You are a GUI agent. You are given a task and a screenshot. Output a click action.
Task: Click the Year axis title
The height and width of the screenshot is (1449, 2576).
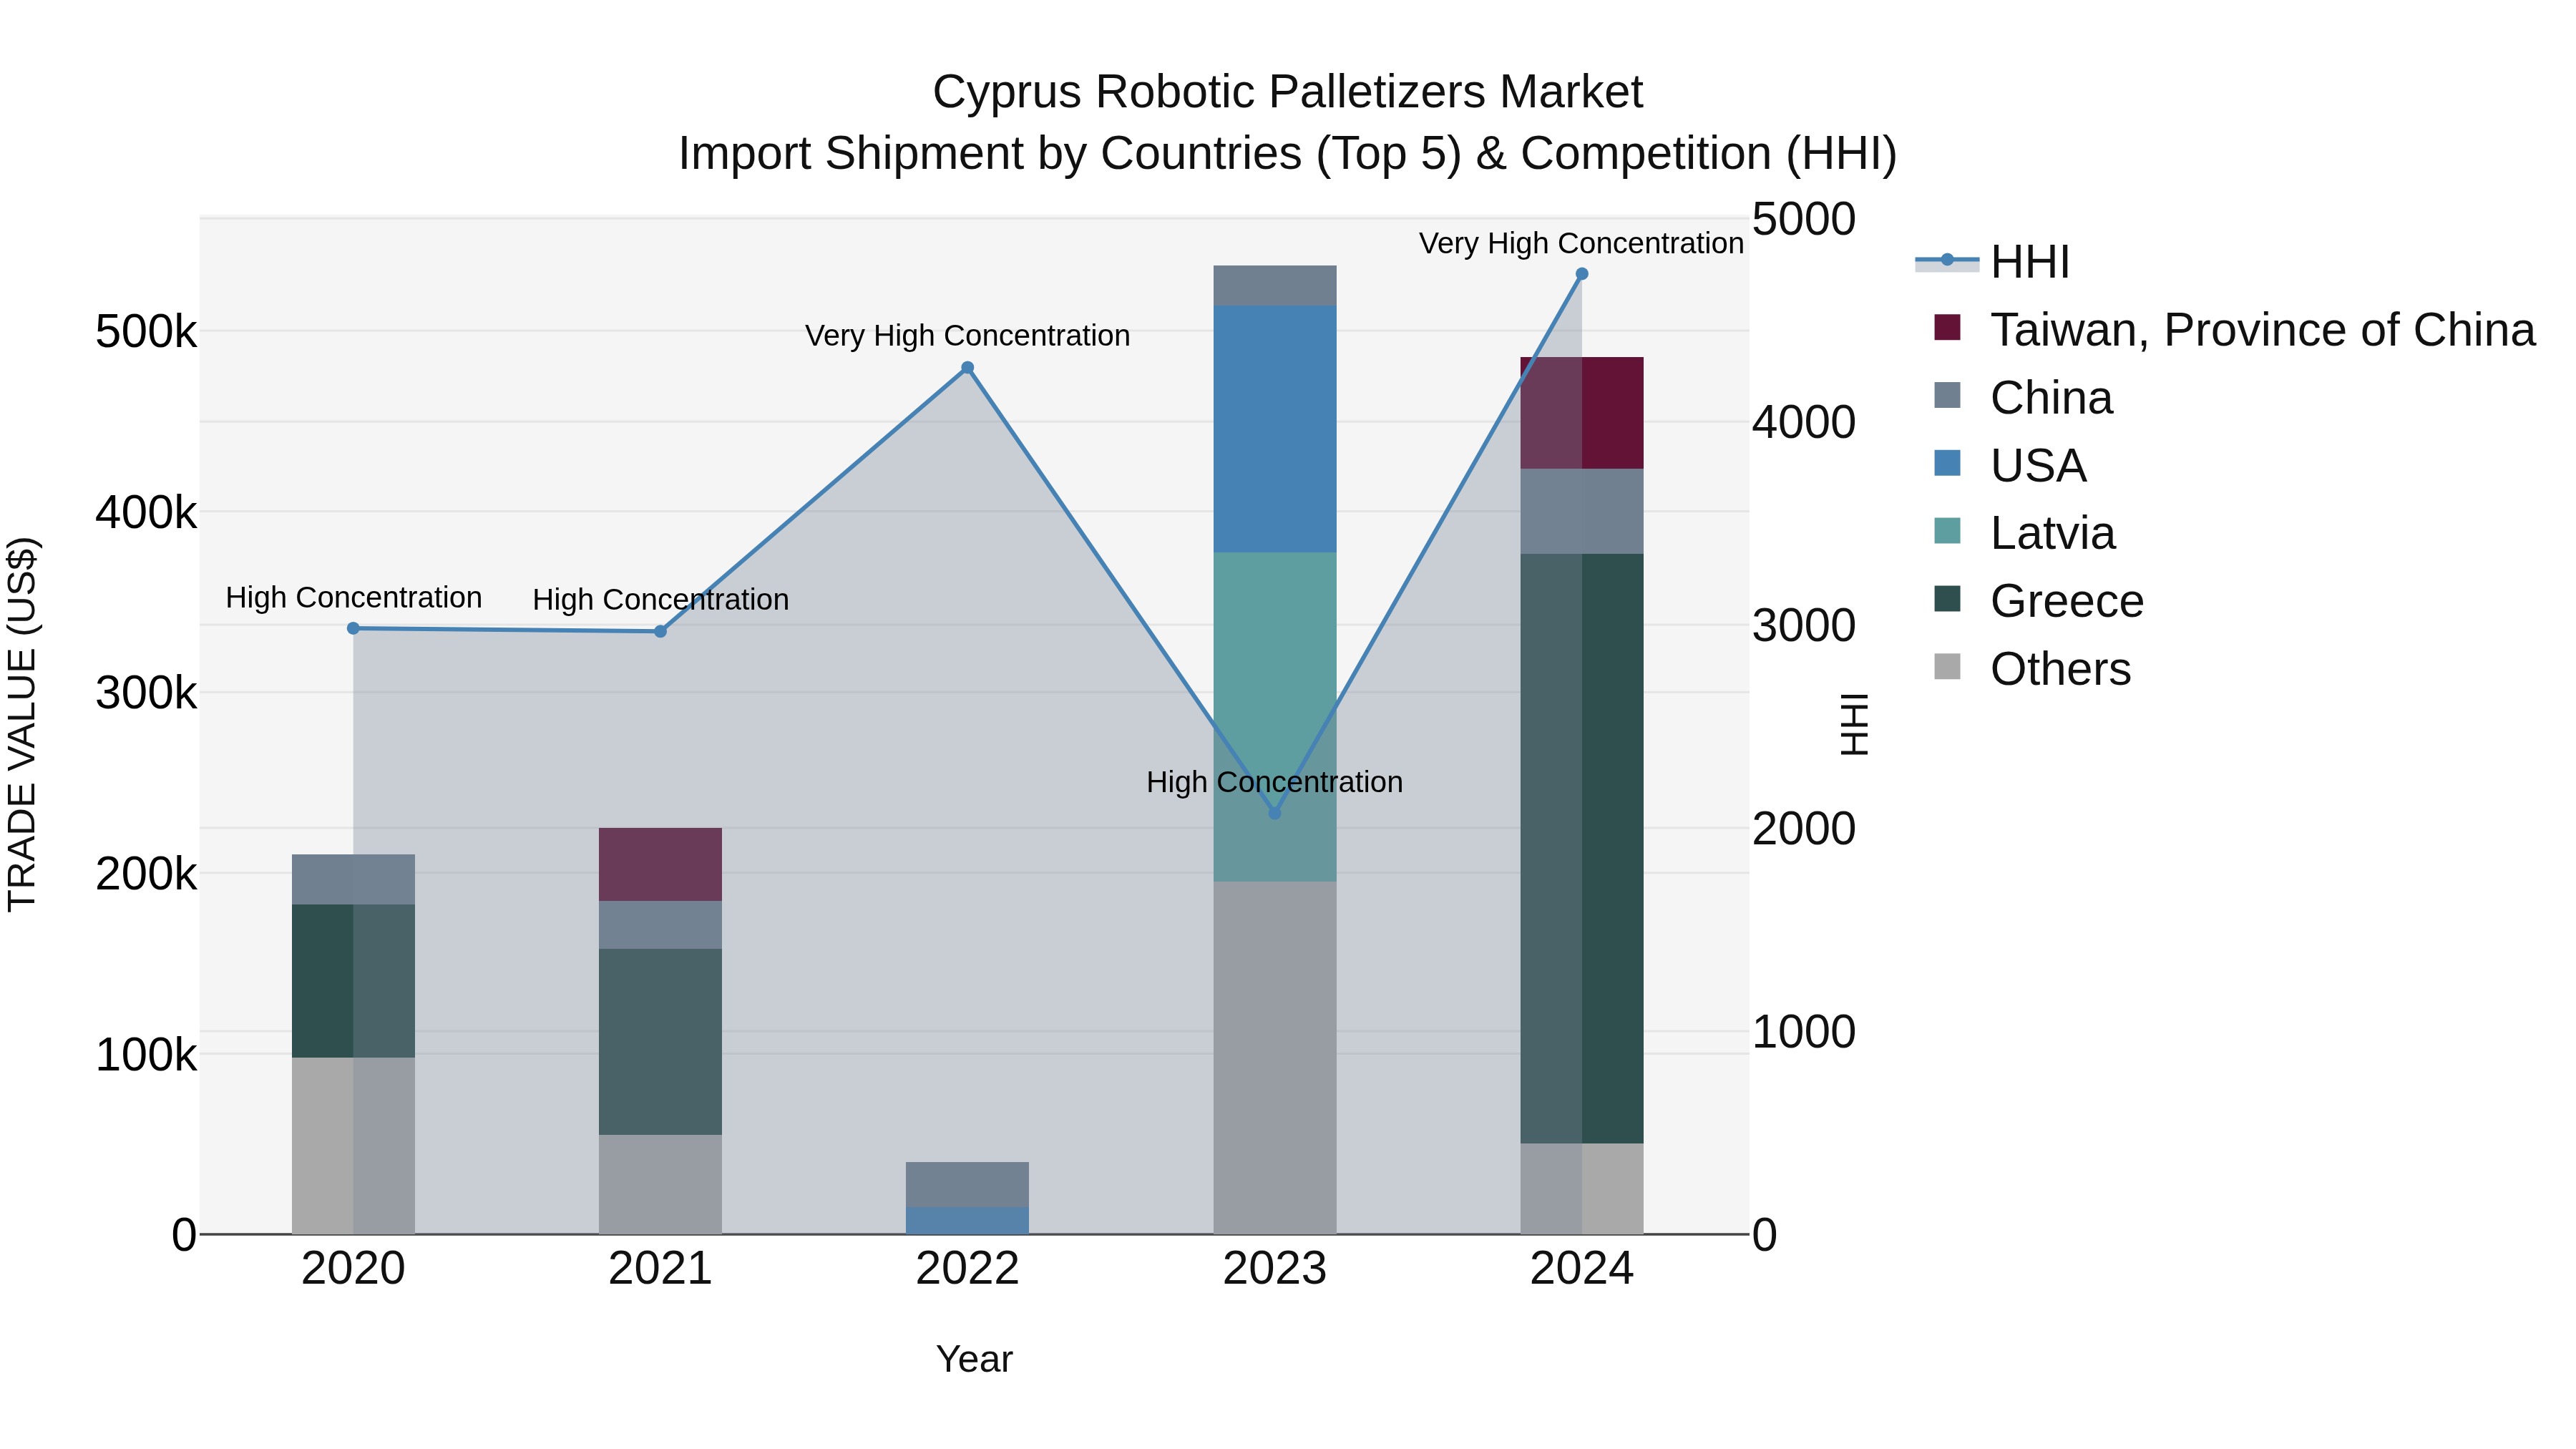pyautogui.click(x=974, y=1360)
